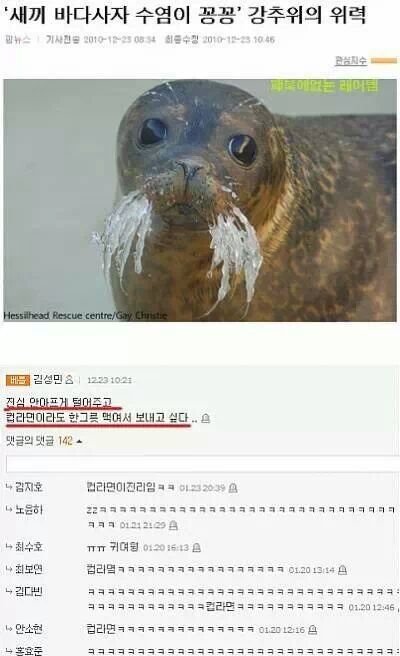This screenshot has height=656, width=400.
Task: Click the user profile icon beside 김성민
Action: click(x=69, y=380)
